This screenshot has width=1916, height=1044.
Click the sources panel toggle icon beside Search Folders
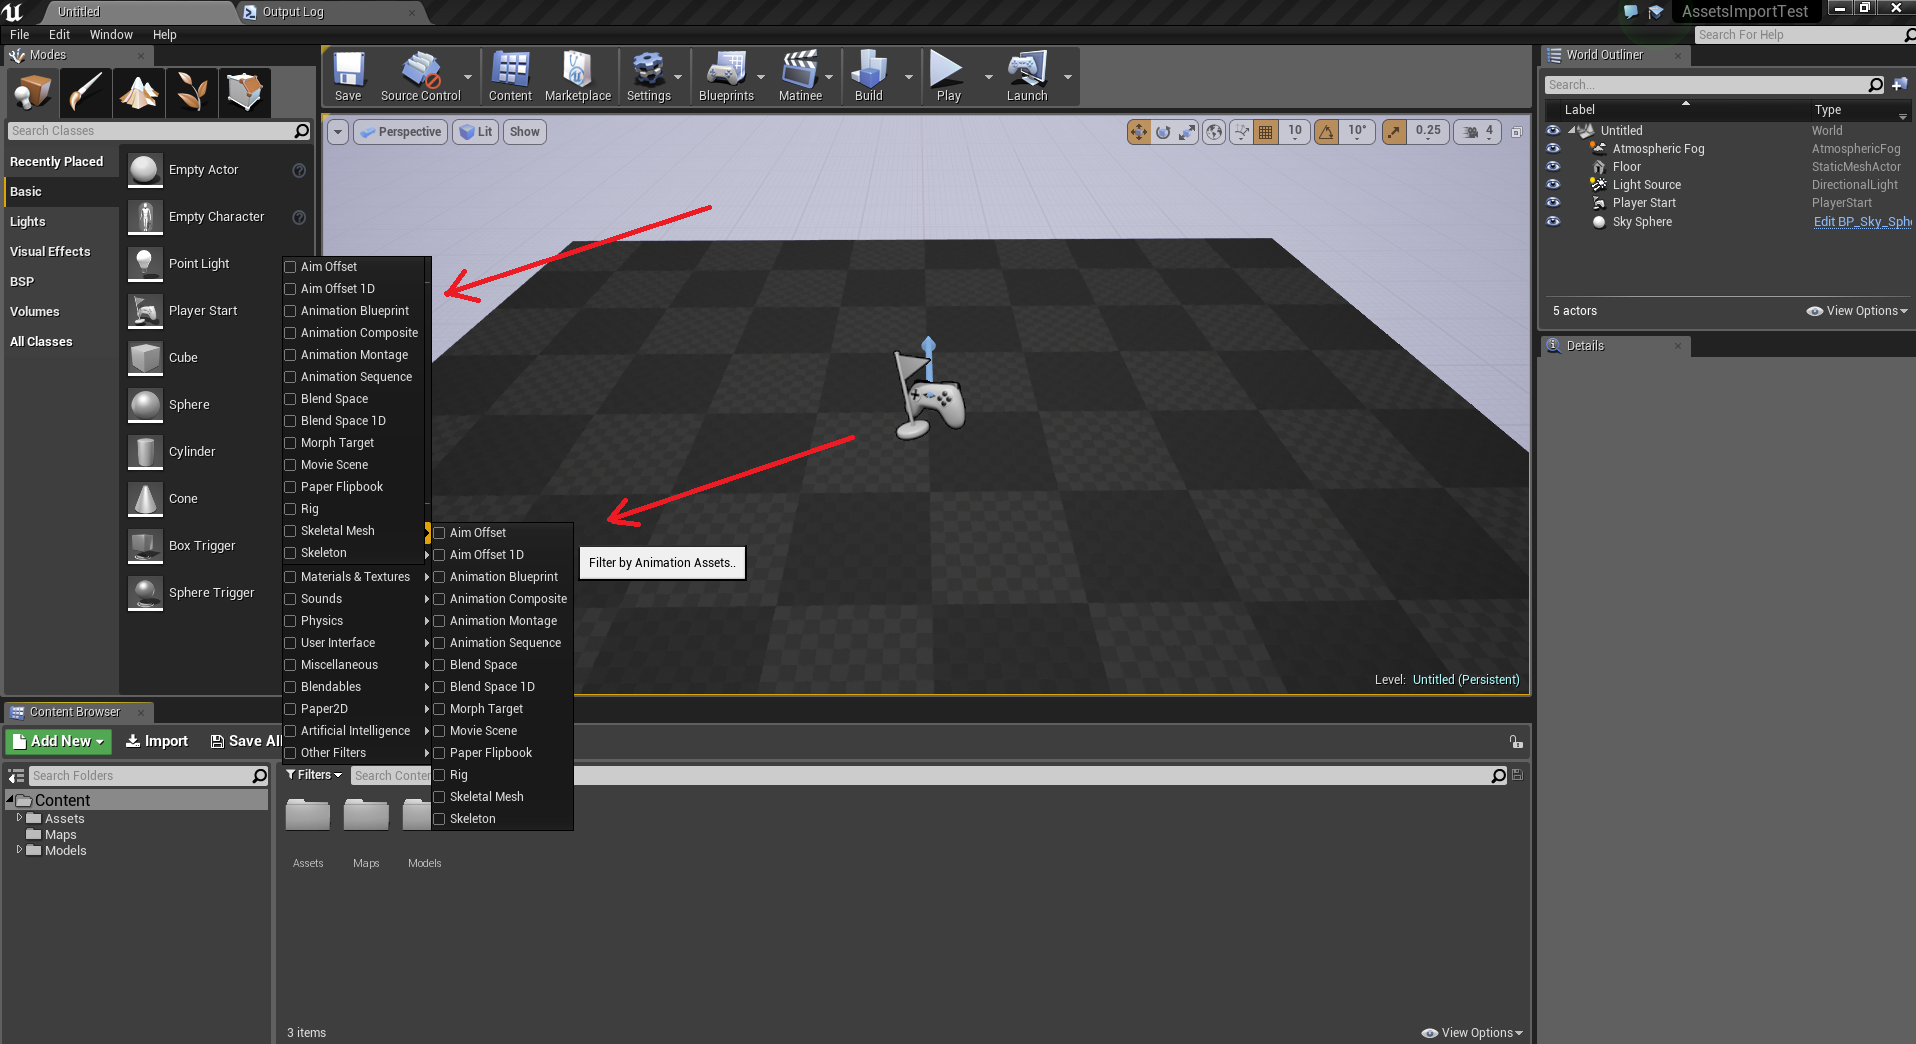pos(16,776)
